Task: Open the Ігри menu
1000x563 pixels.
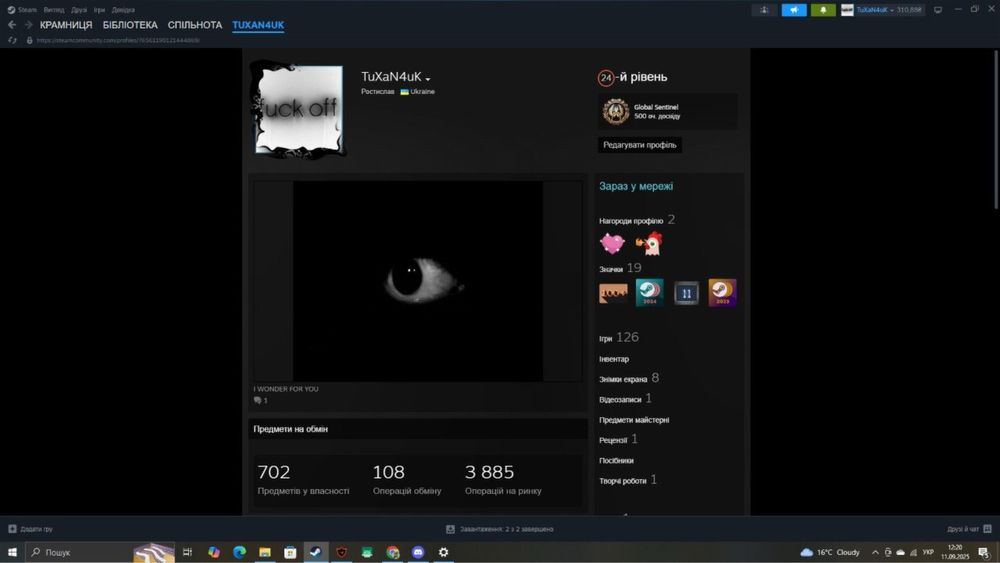Action: [99, 10]
